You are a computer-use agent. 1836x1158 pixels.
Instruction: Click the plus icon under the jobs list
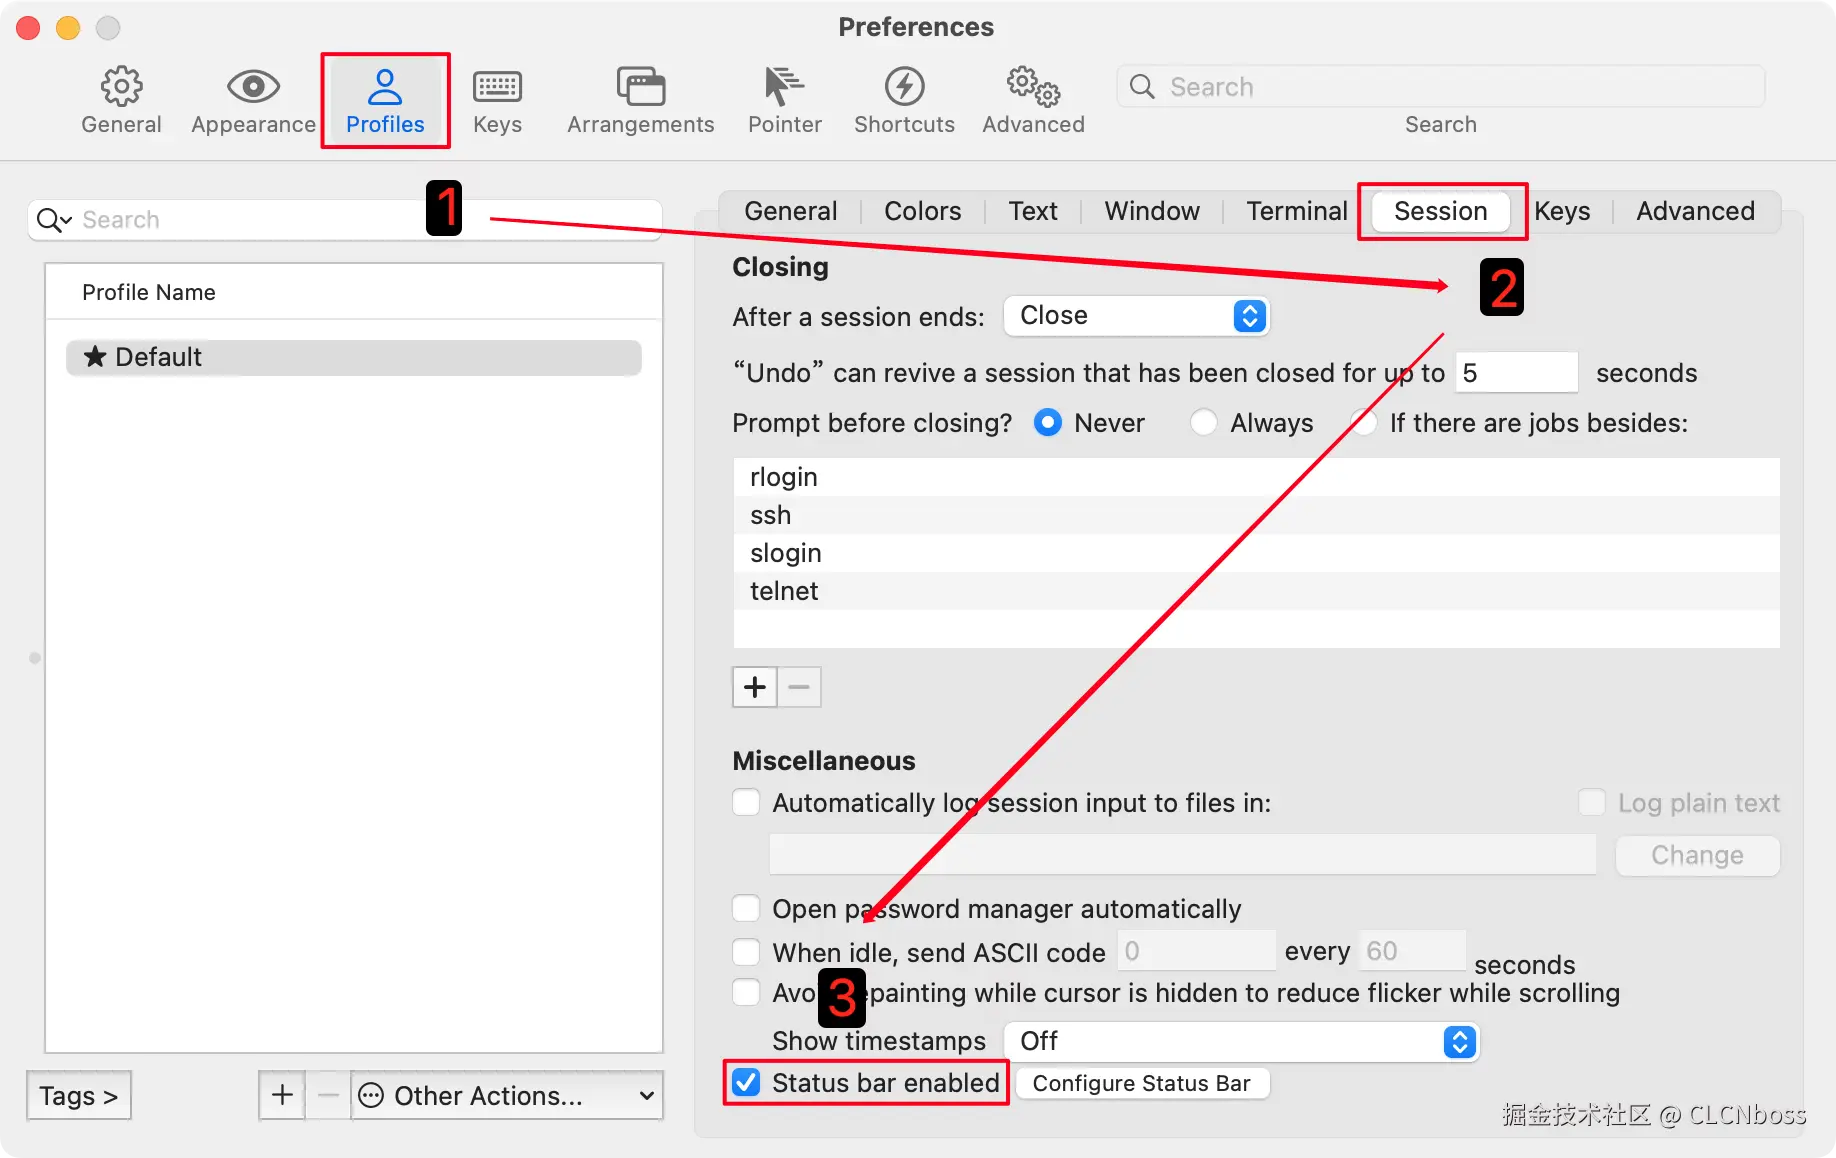click(755, 687)
